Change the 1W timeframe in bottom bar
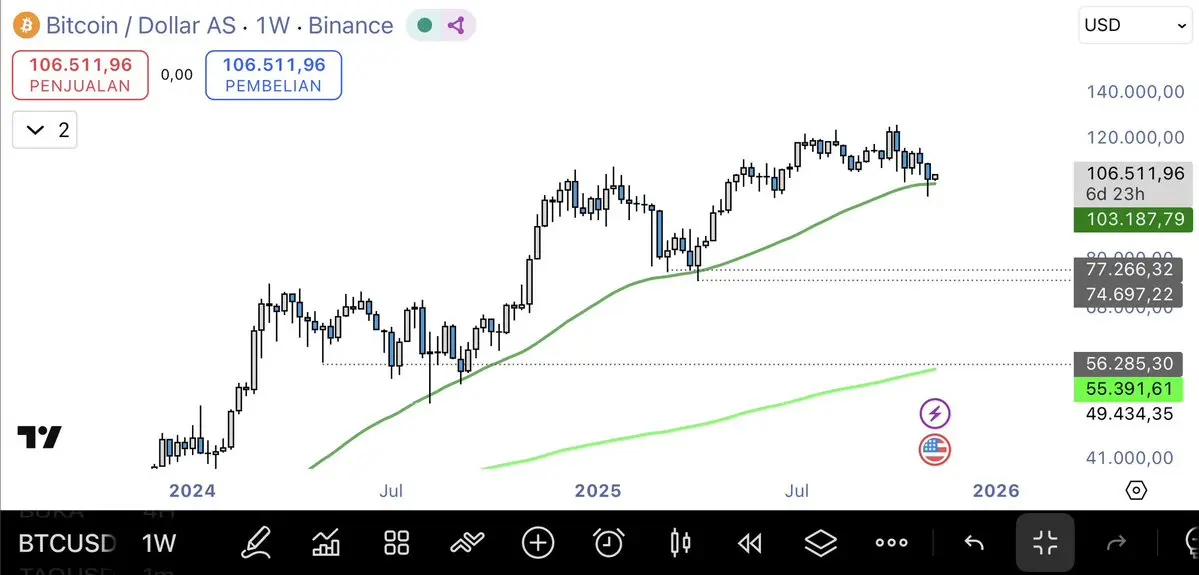This screenshot has height=575, width=1199. click(159, 544)
